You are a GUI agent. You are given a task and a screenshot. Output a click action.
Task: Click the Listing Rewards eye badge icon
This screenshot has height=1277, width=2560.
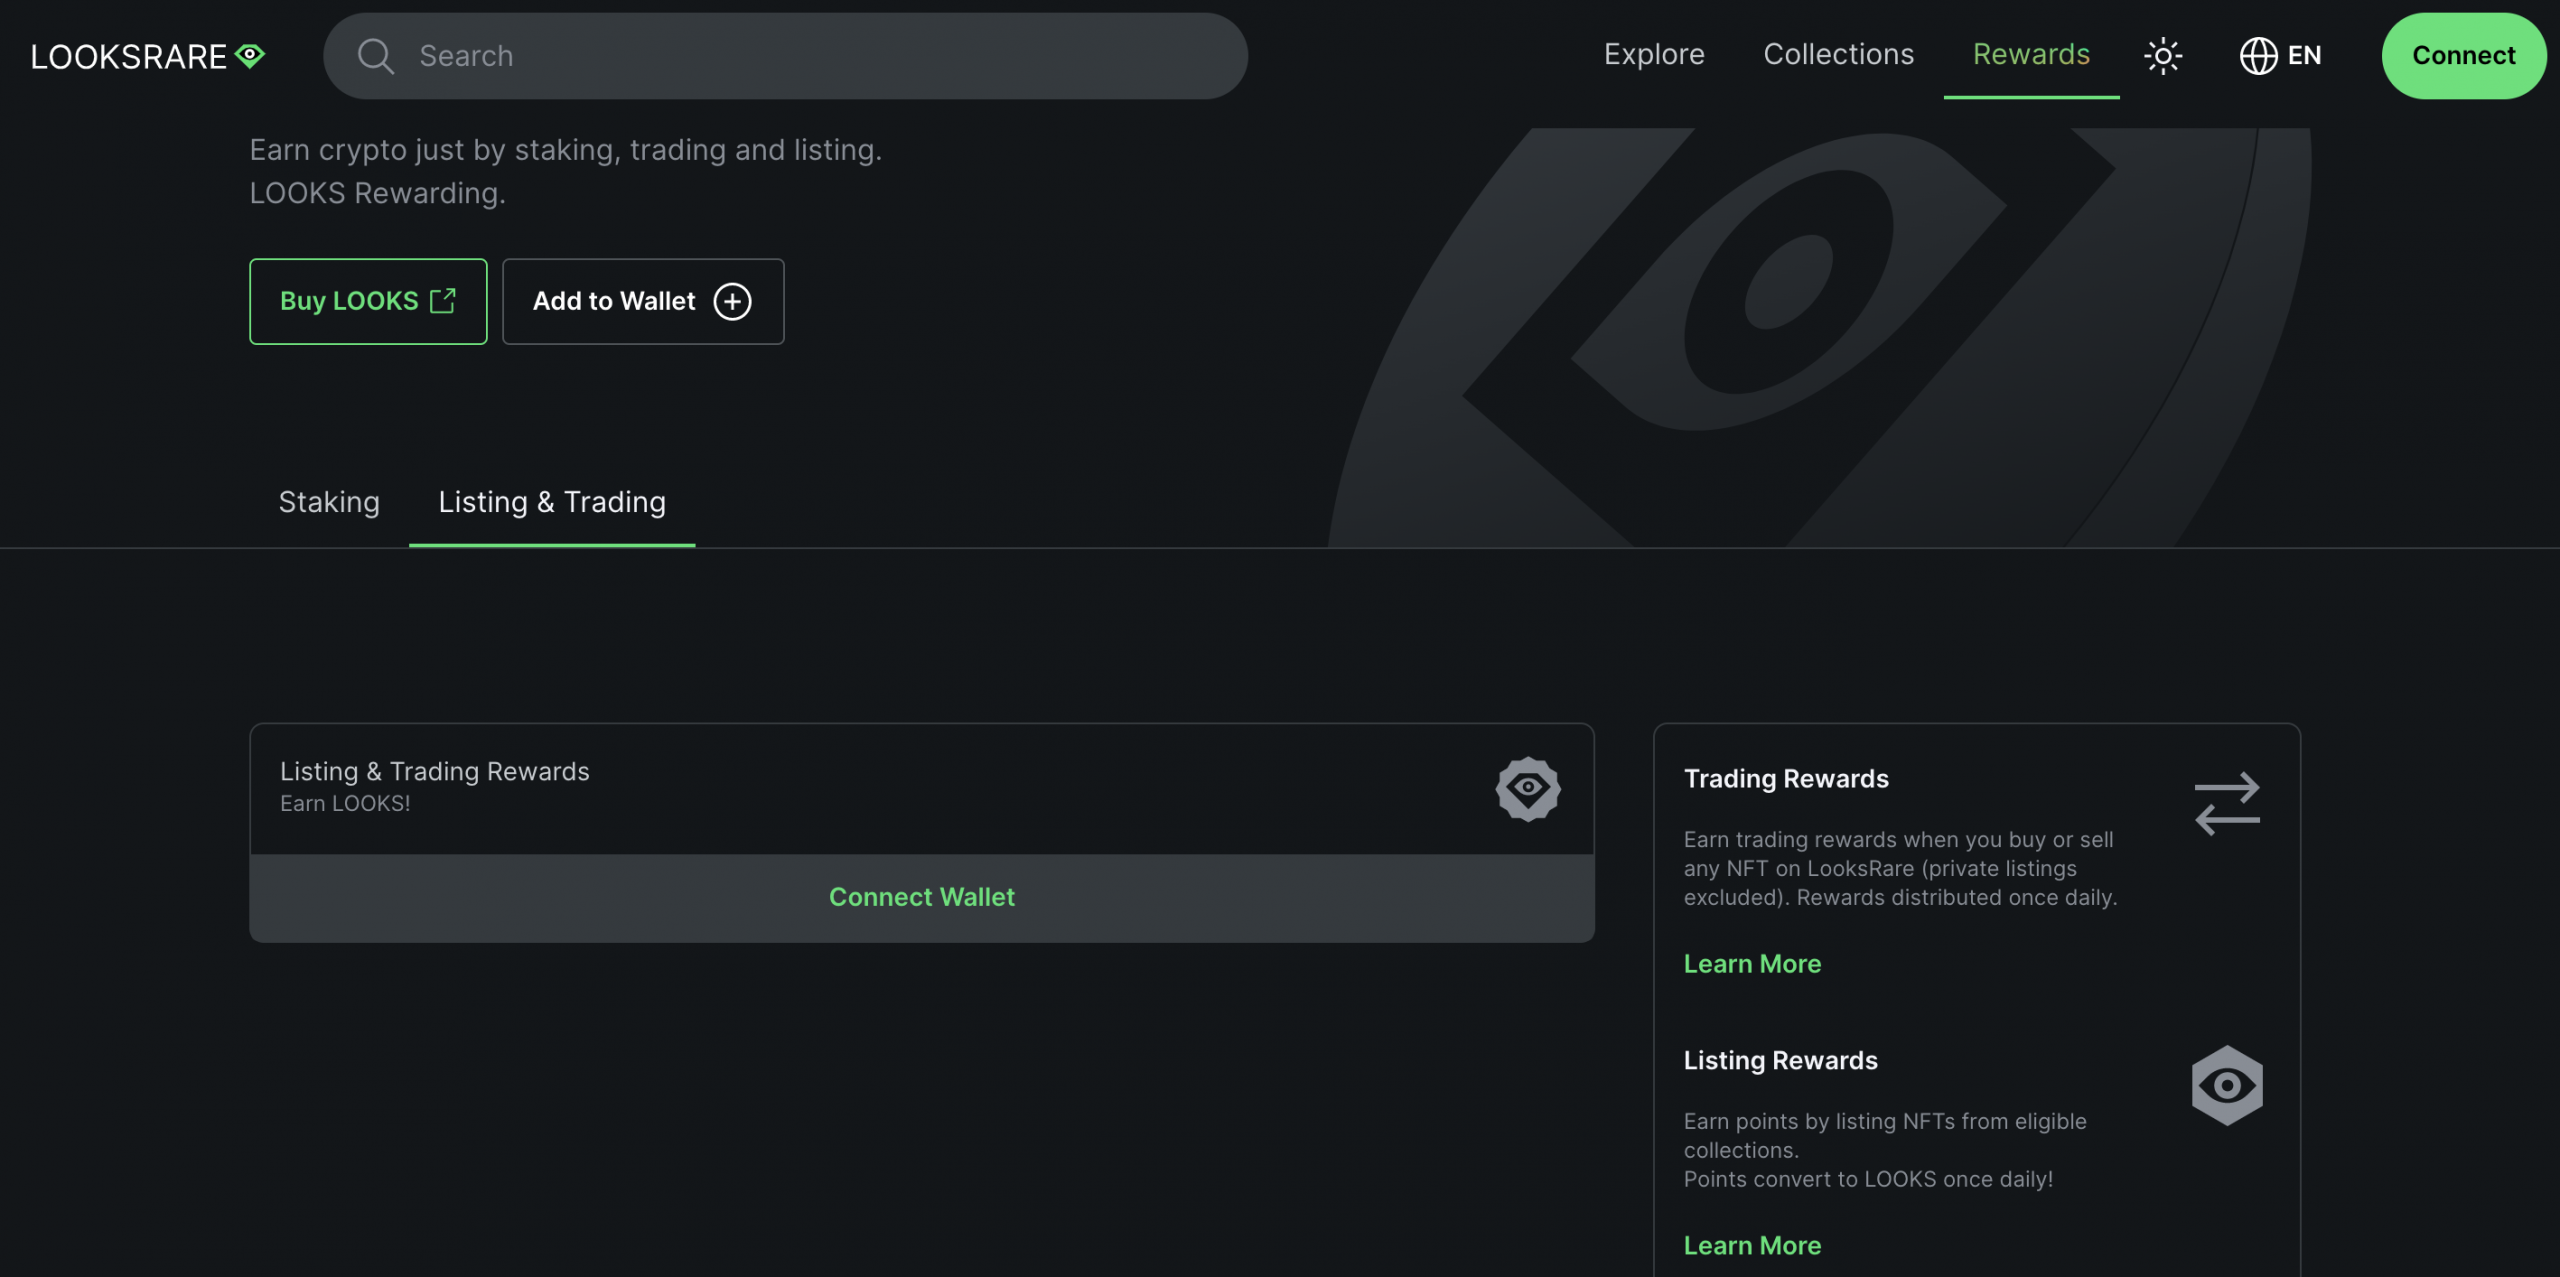(2227, 1085)
